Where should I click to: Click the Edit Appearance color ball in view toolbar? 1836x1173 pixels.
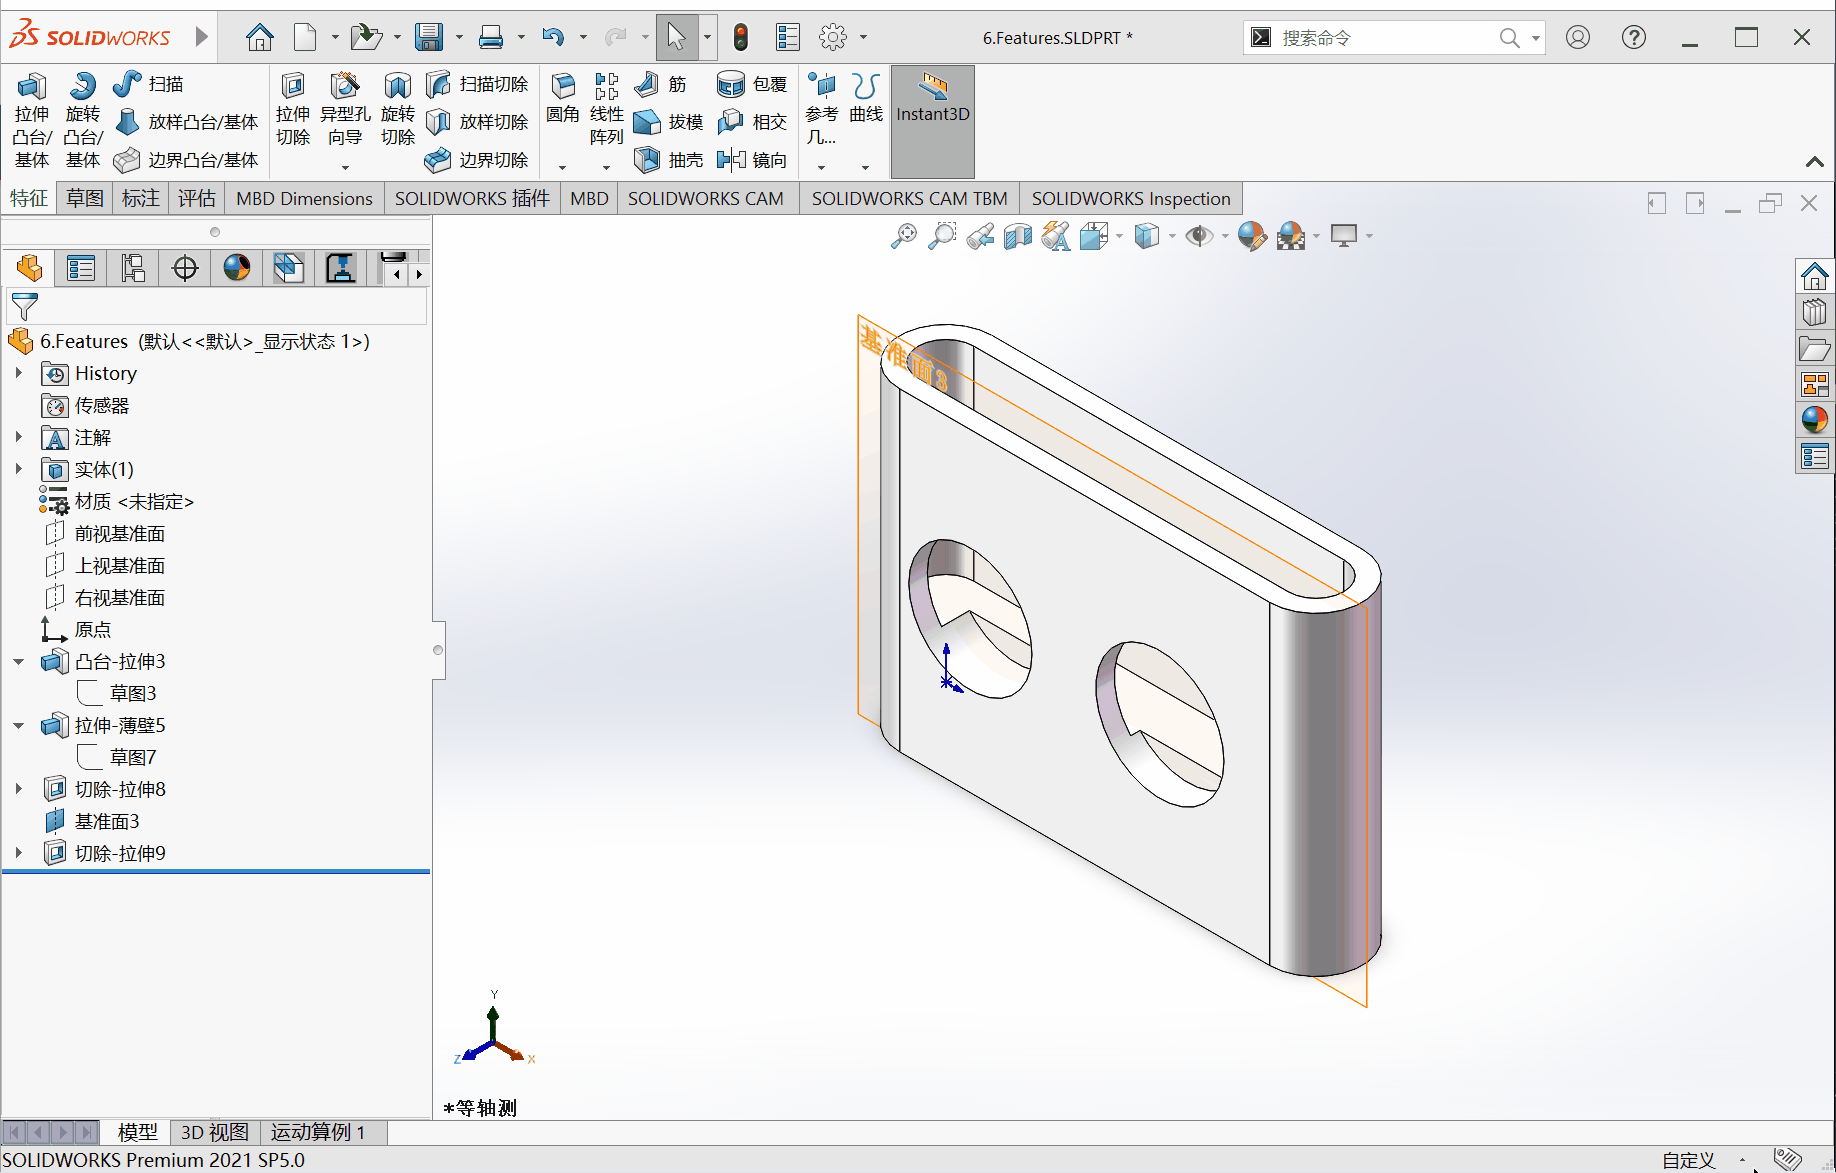point(1252,236)
